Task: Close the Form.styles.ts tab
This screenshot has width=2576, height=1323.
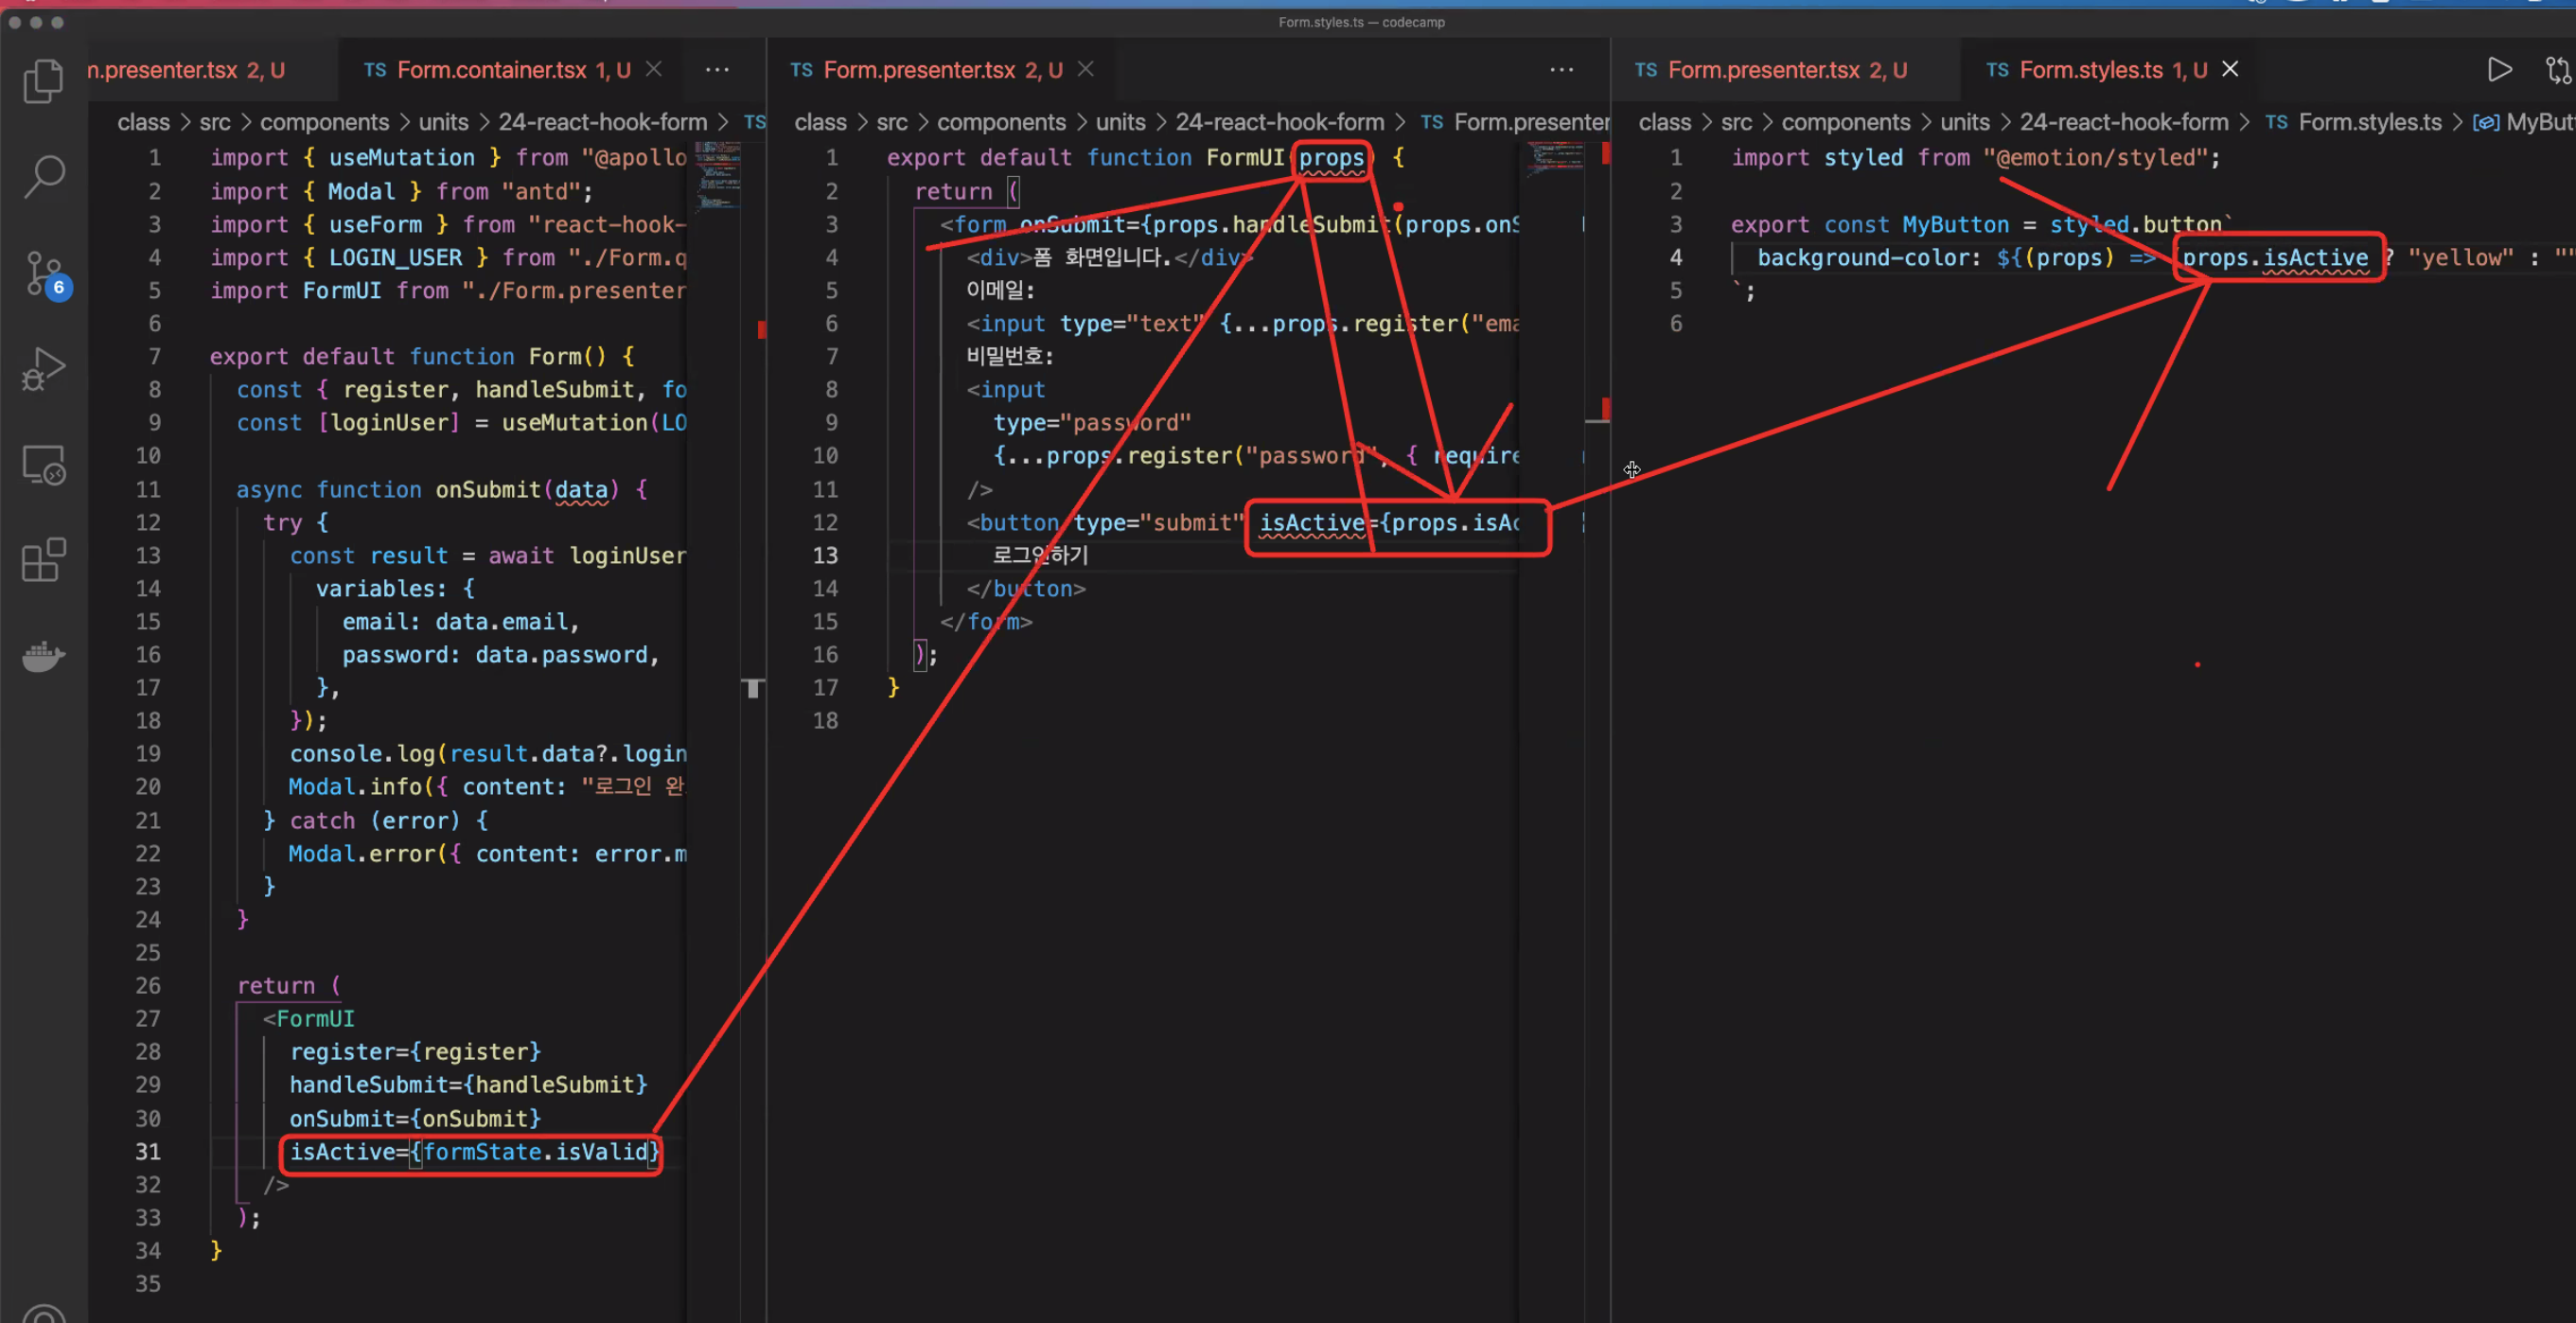Action: (x=2230, y=69)
